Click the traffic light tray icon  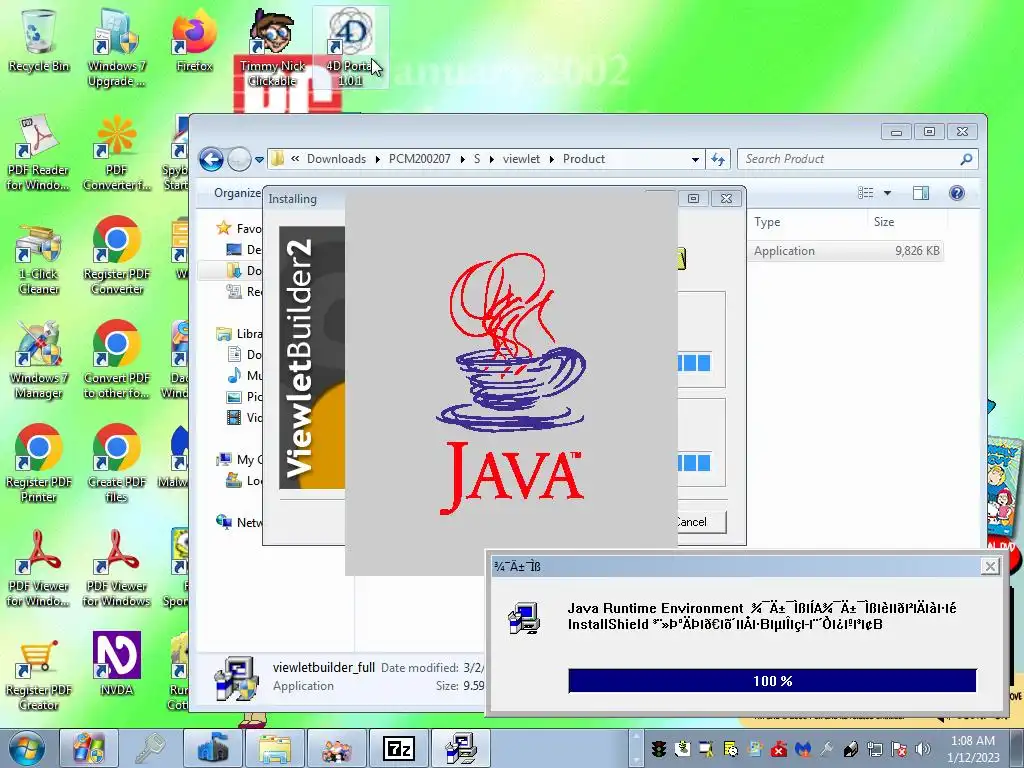[658, 749]
